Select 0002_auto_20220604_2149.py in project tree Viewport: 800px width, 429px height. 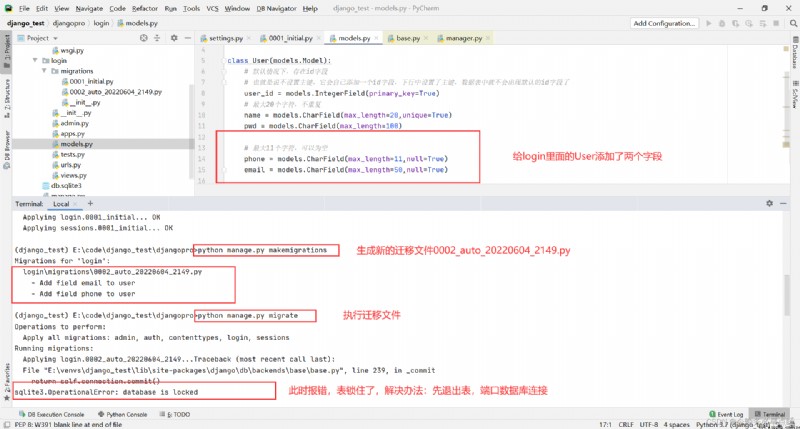point(111,92)
